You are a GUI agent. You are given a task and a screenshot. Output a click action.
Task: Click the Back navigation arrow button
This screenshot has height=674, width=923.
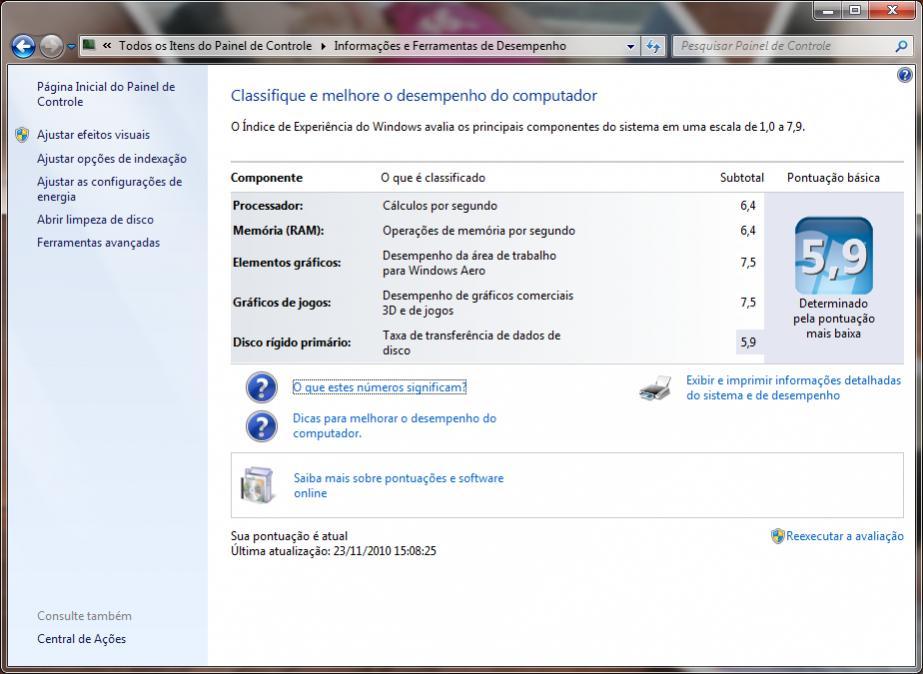(24, 47)
